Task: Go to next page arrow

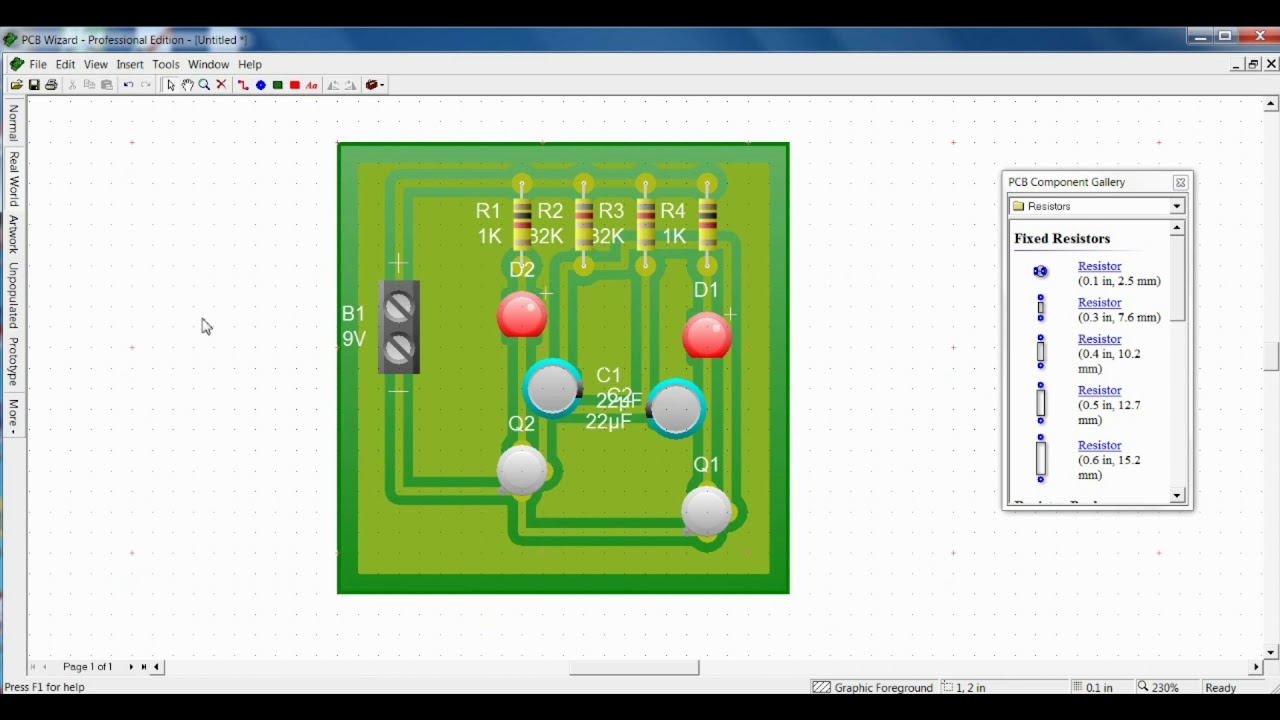Action: [131, 667]
